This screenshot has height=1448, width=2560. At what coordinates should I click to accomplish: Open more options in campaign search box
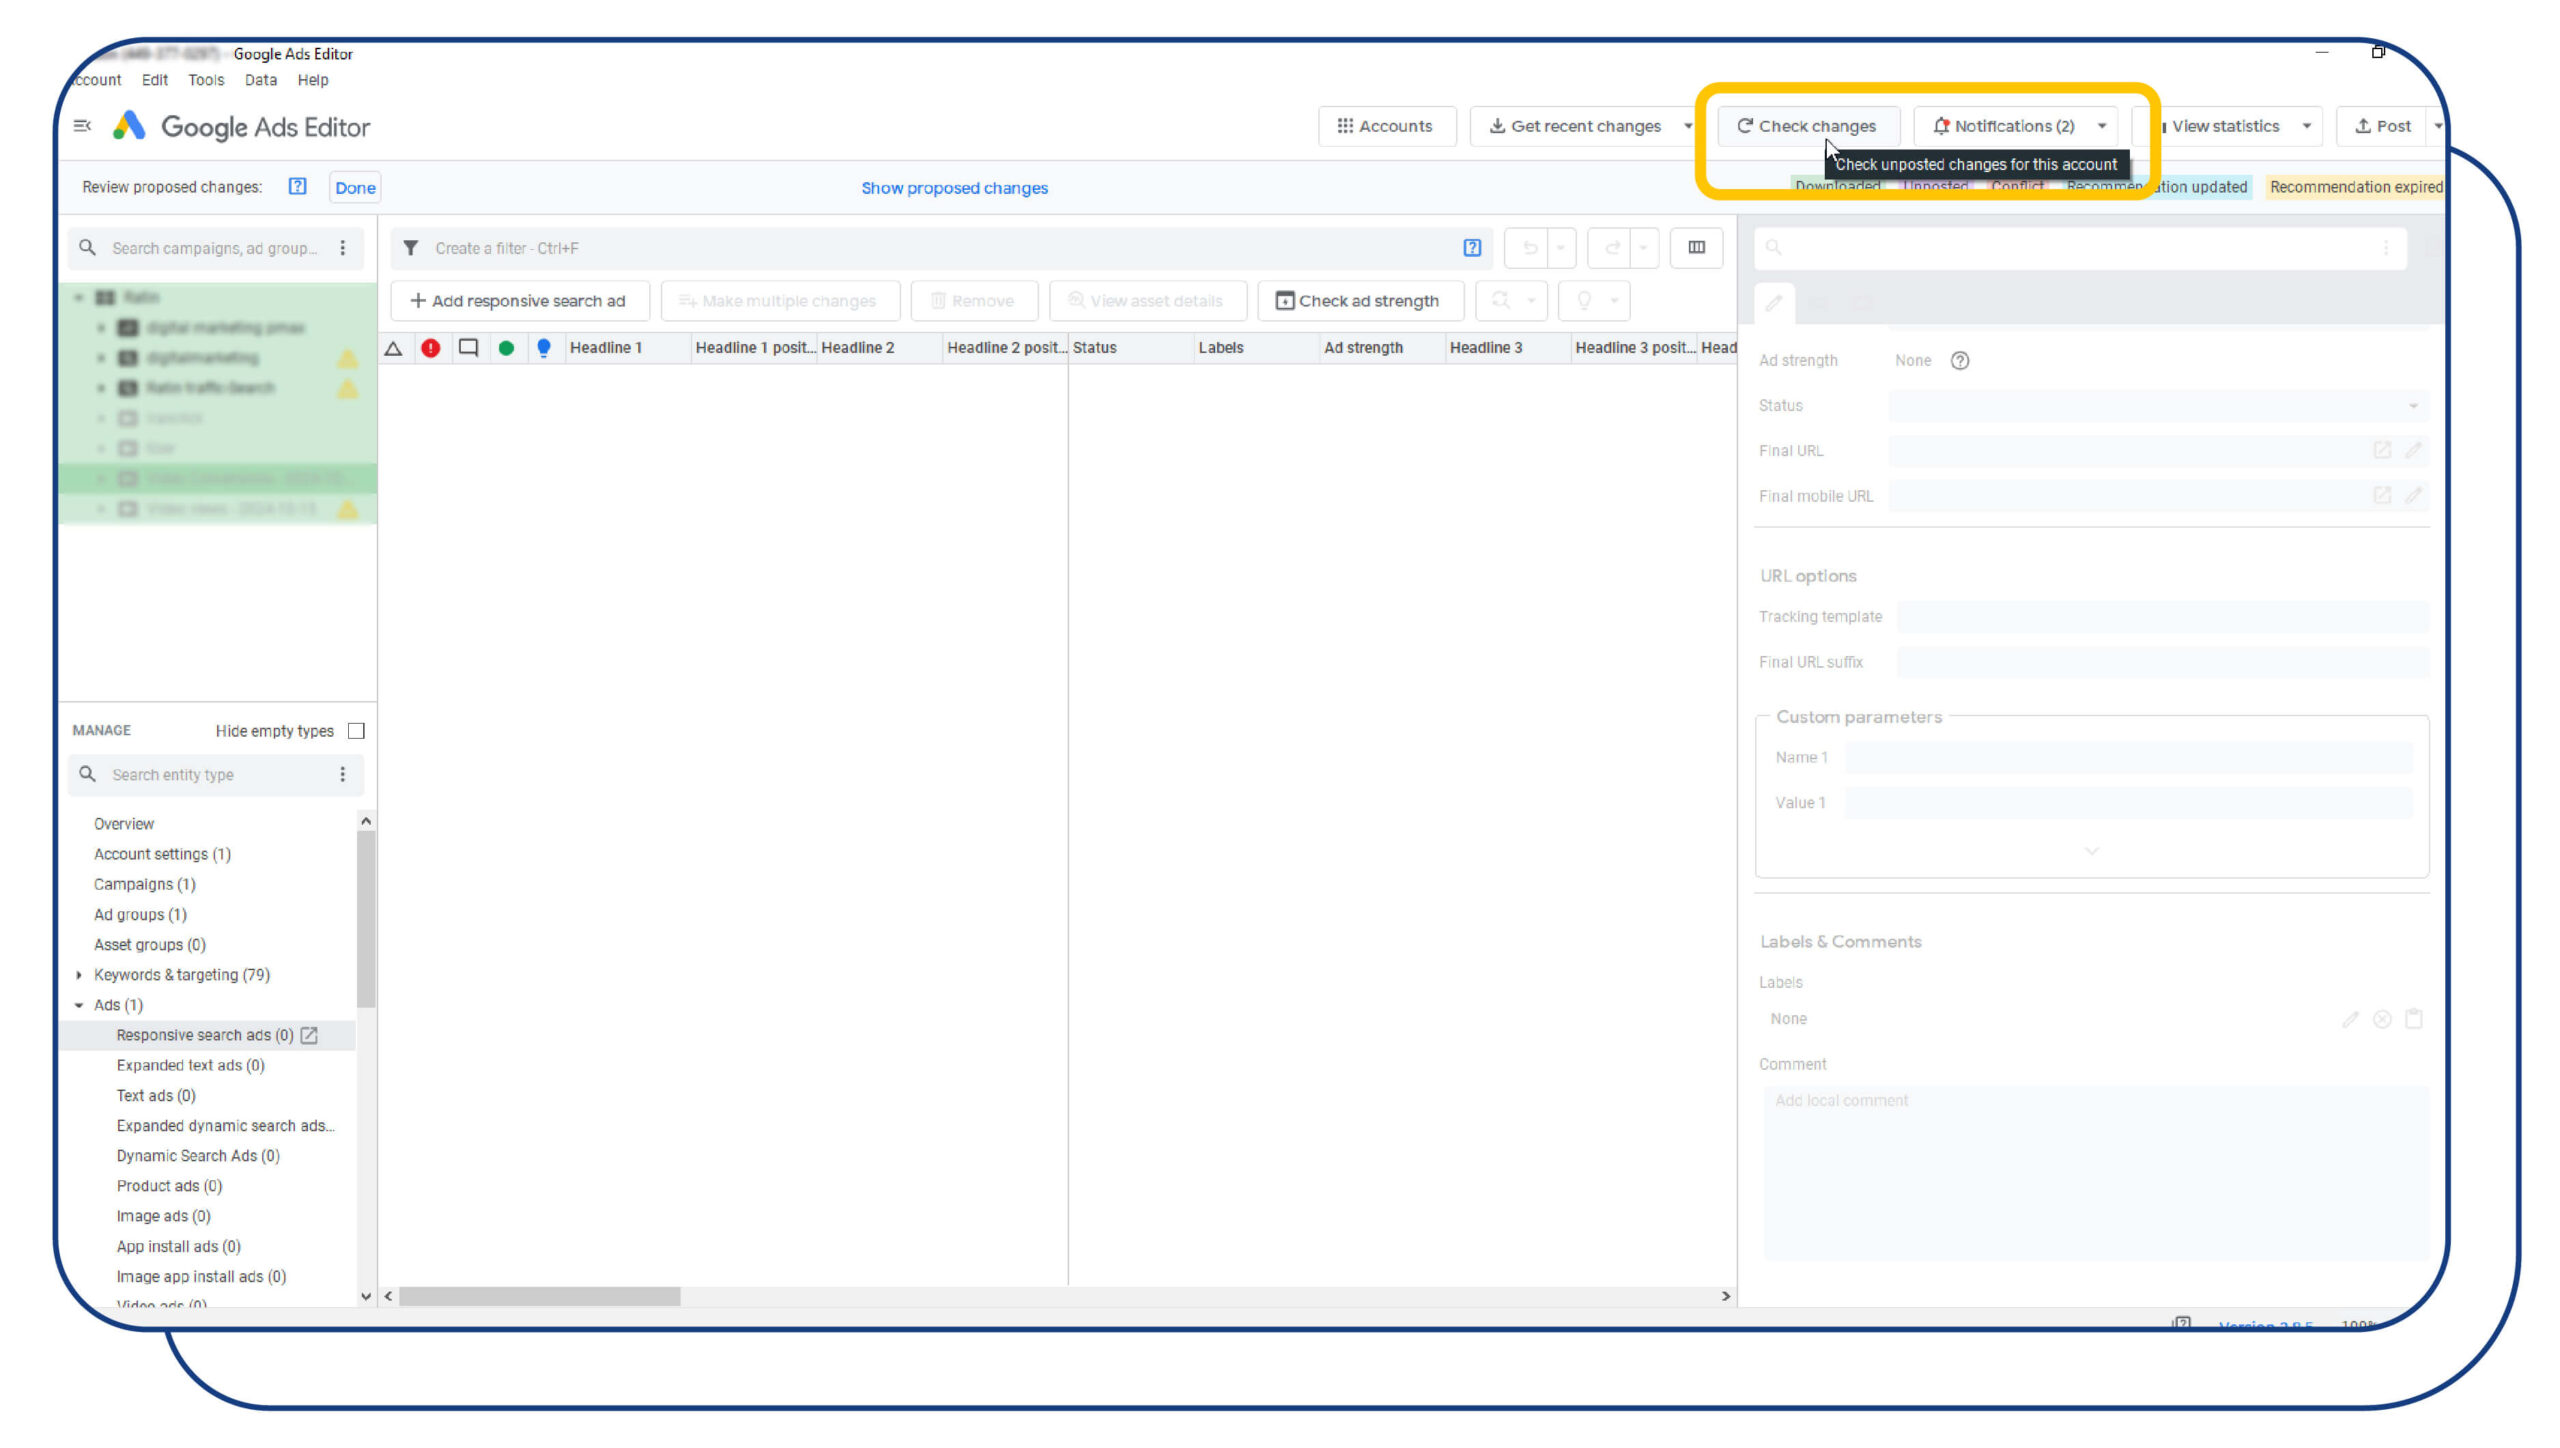point(343,248)
